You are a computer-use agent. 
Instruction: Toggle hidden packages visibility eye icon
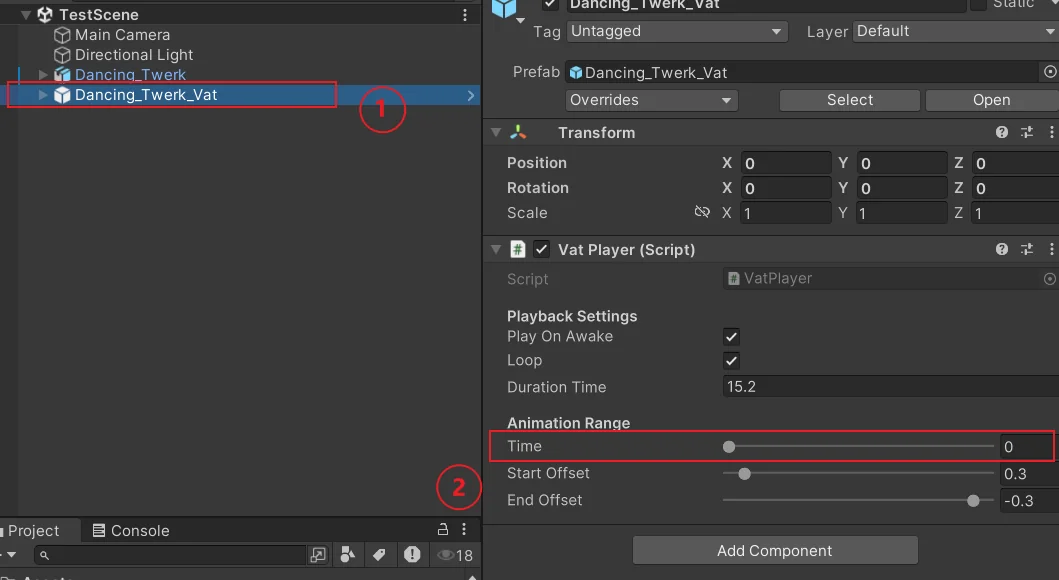click(455, 555)
